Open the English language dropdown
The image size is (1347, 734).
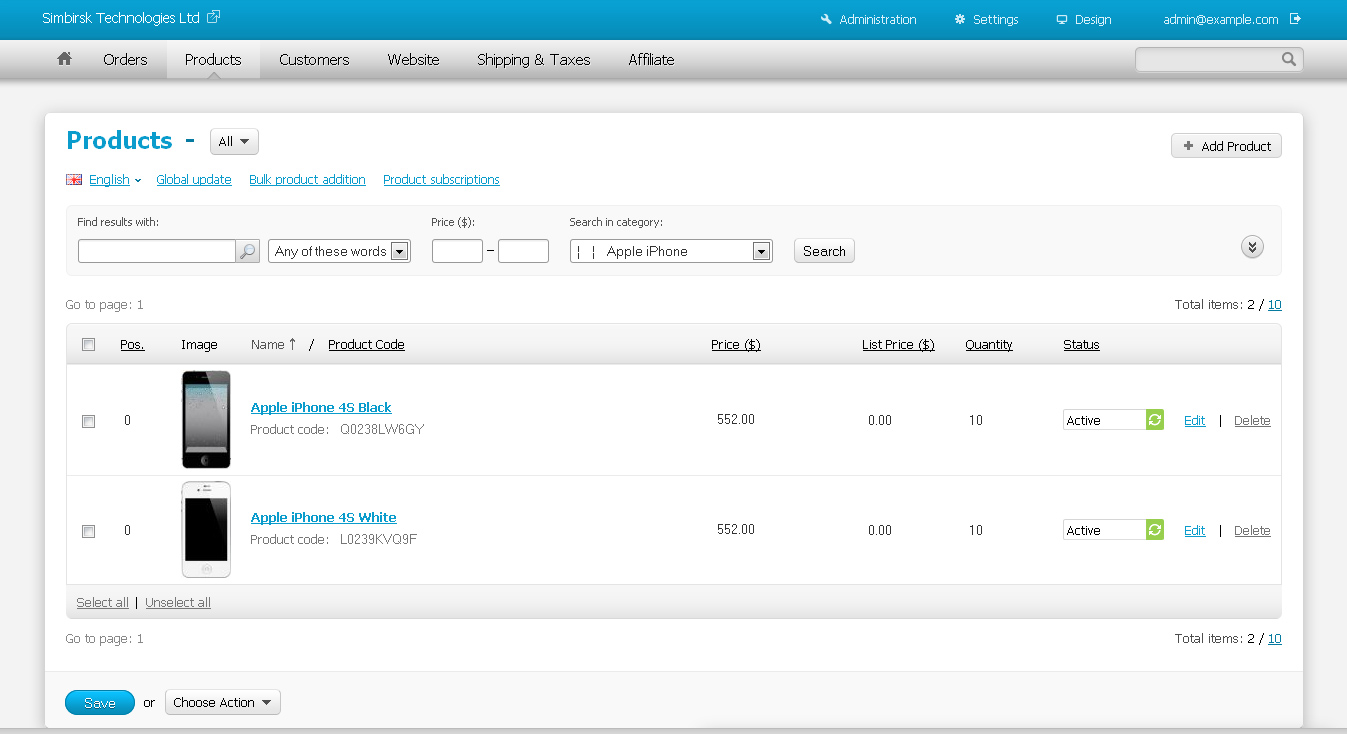point(115,180)
